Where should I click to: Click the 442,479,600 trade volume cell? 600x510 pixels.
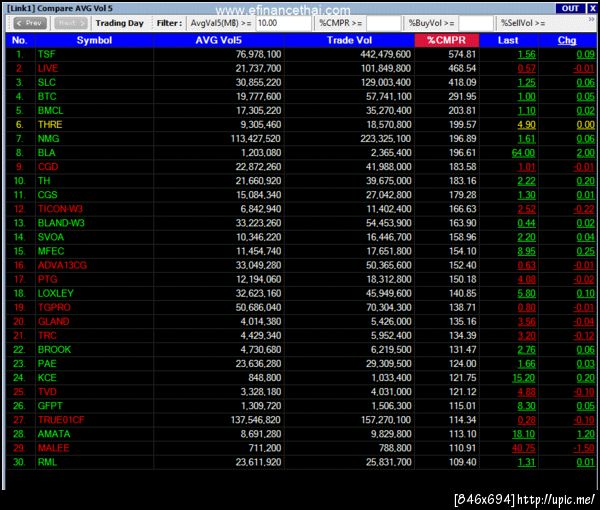385,54
